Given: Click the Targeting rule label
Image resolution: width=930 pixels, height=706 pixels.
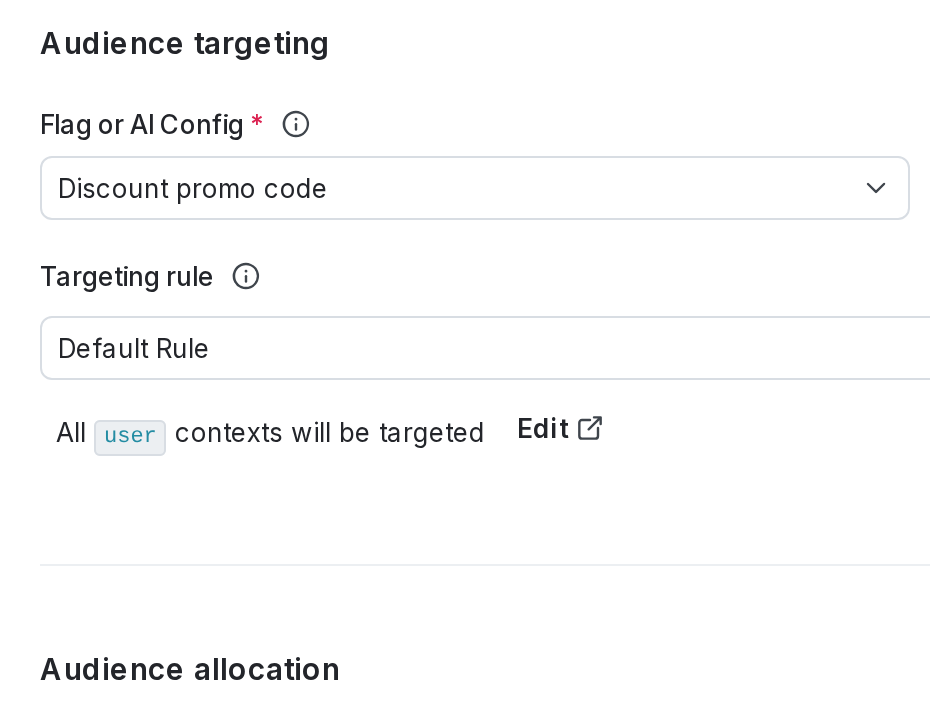Looking at the screenshot, I should point(126,277).
